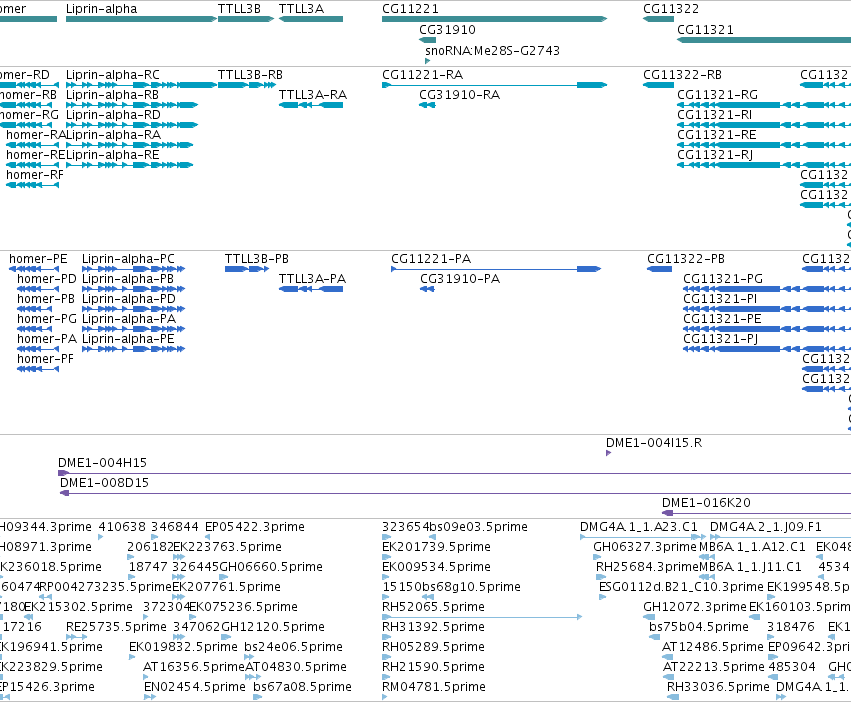The image size is (851, 702).
Task: Select protein Liprin-alpha-PA
Action: tap(134, 329)
